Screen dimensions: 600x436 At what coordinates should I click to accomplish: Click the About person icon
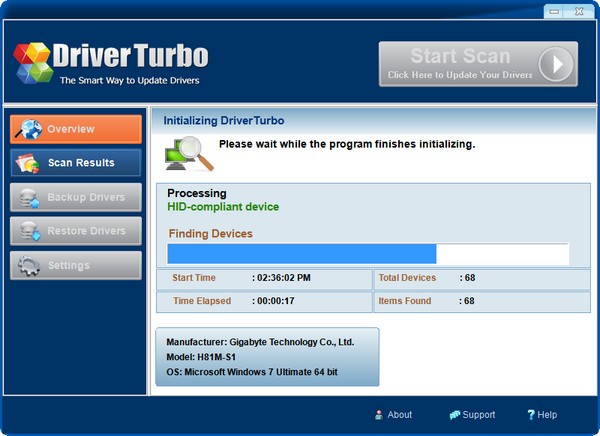click(379, 414)
